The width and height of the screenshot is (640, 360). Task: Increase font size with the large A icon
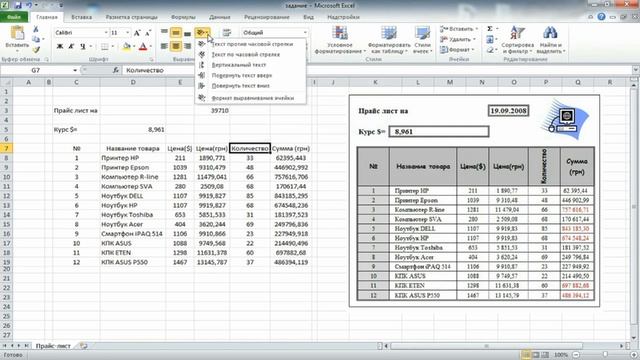pyautogui.click(x=137, y=33)
